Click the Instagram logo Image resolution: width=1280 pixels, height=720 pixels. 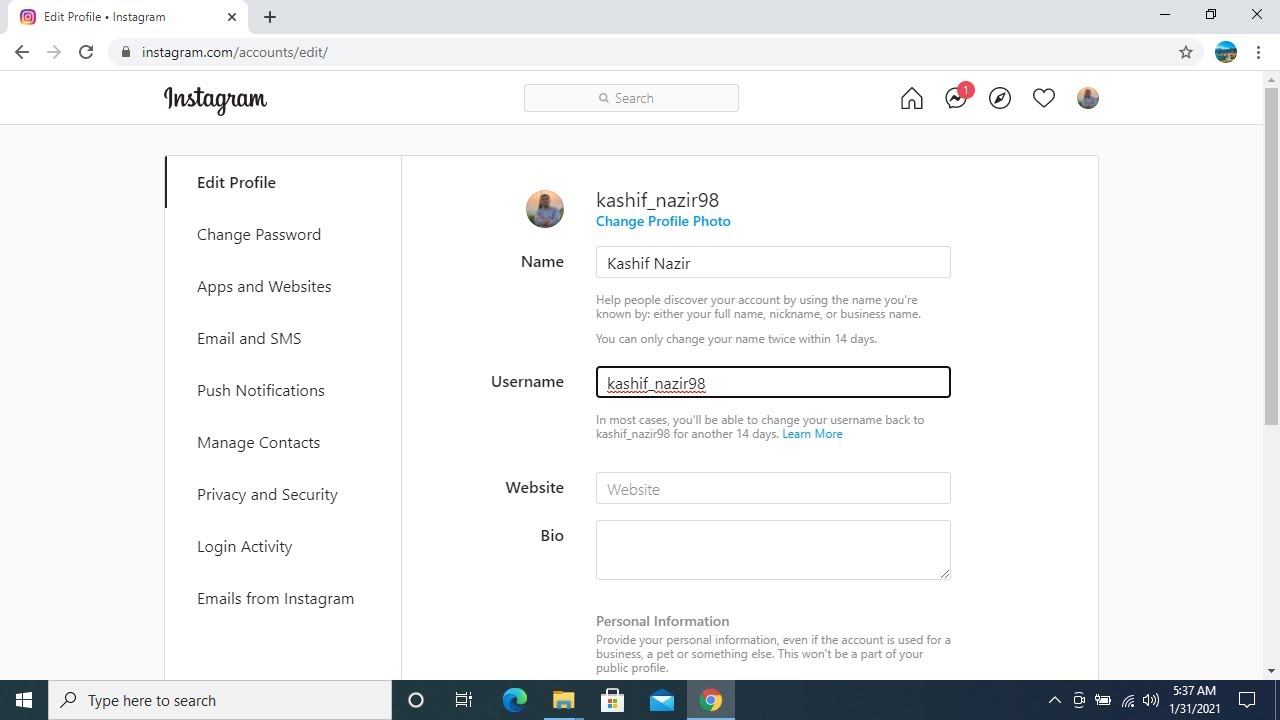coord(215,99)
